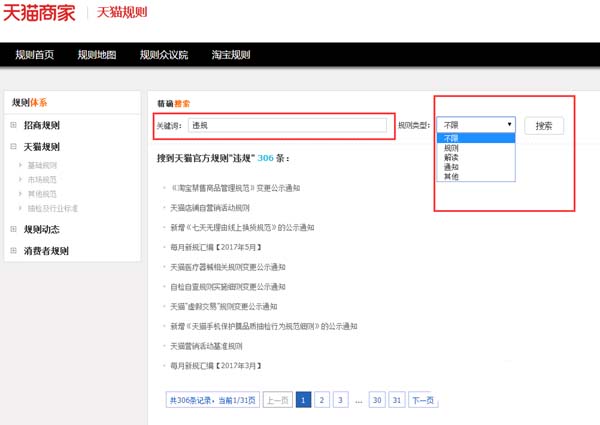The height and width of the screenshot is (425, 600).
Task: Go to 规则首页 in navigation bar
Action: point(34,55)
